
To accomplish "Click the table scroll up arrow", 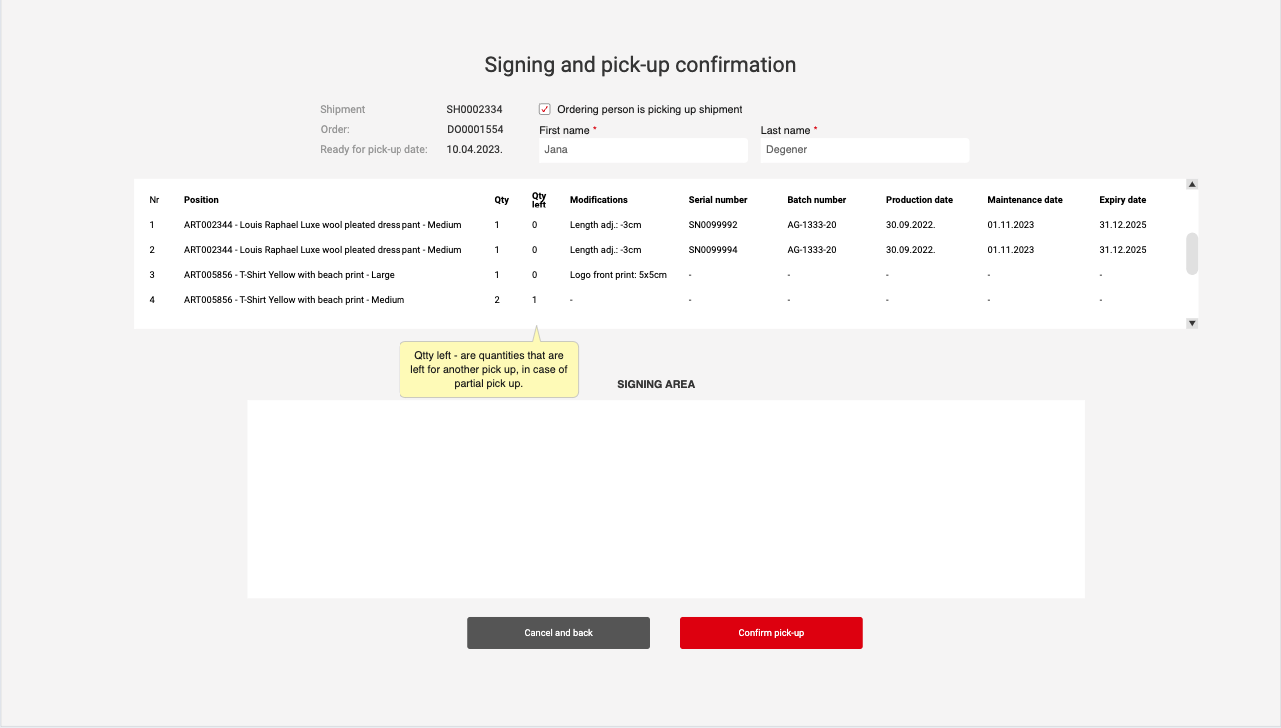I will point(1192,184).
